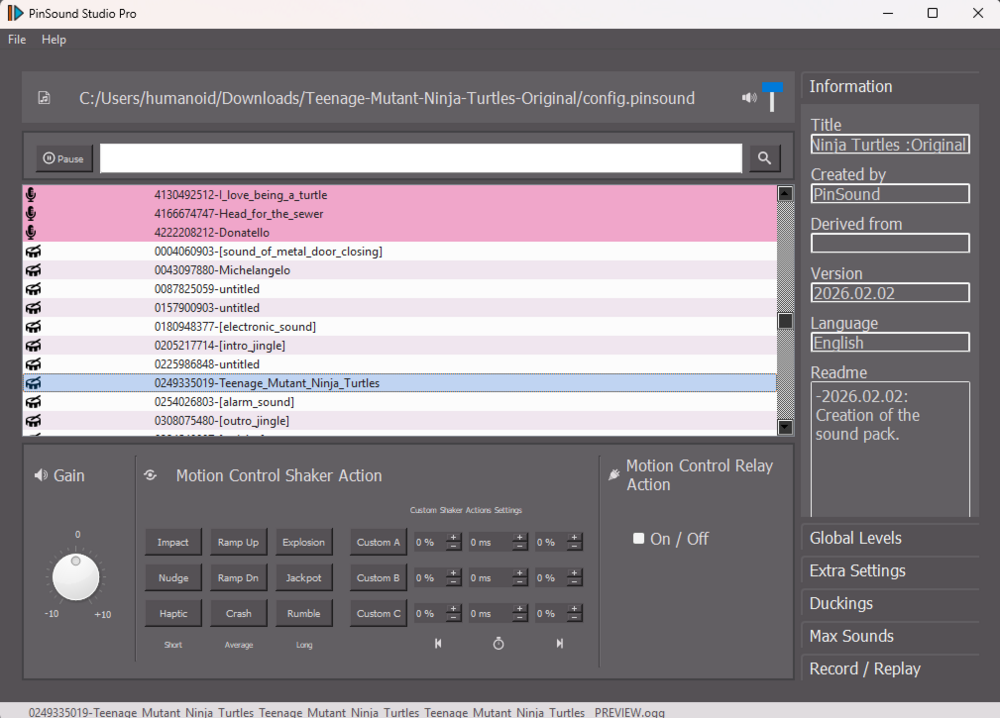Viewport: 1000px width, 718px height.
Task: Click piano icon of sound_of_metal_door_closing row
Action: click(33, 251)
